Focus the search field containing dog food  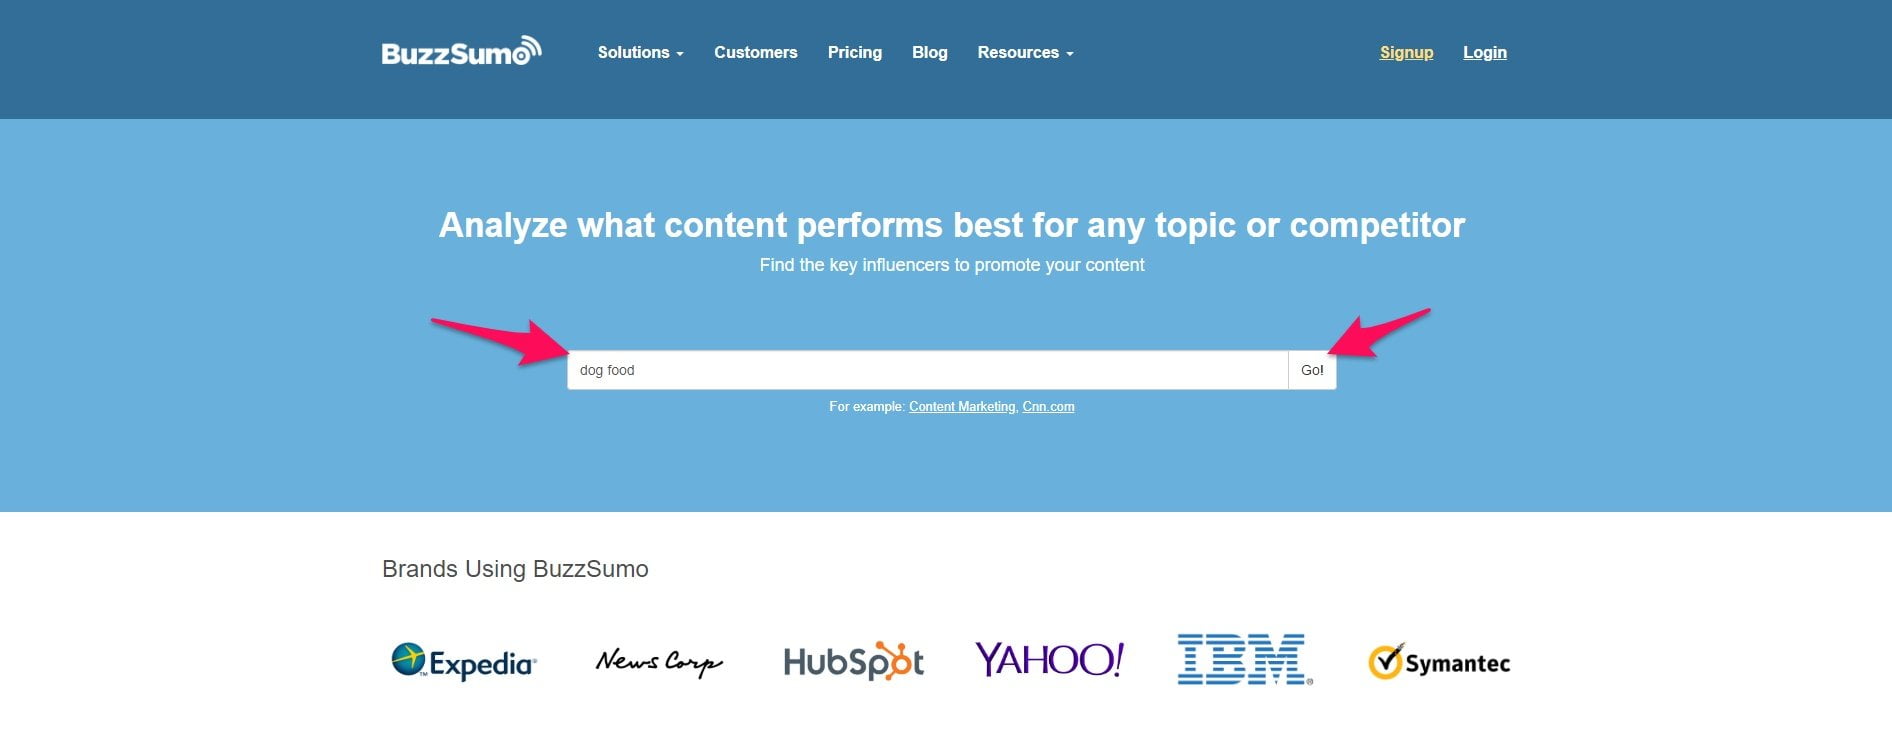click(x=928, y=370)
